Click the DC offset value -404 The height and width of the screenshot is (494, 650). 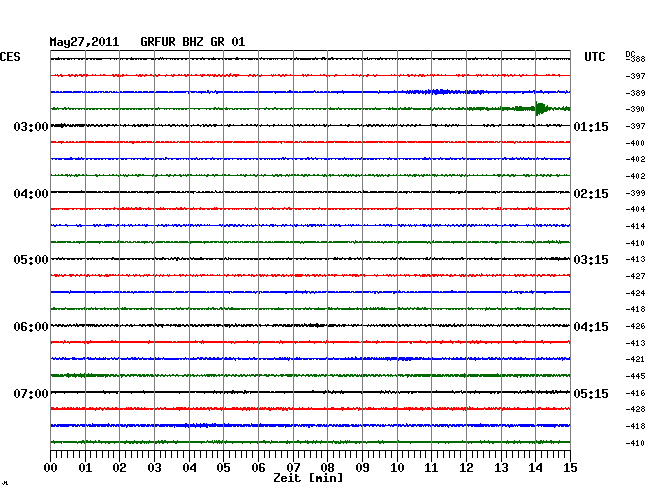pyautogui.click(x=635, y=209)
